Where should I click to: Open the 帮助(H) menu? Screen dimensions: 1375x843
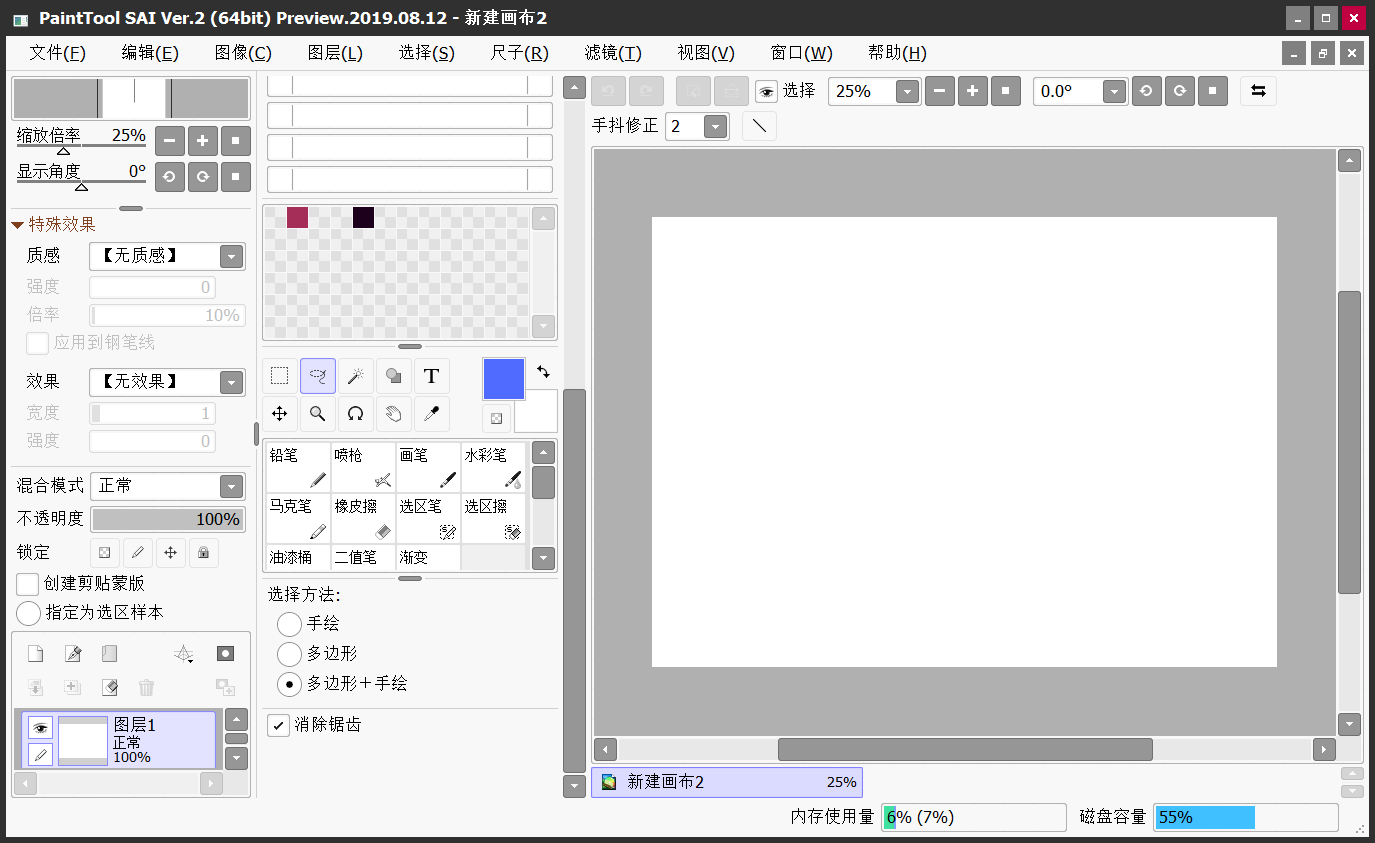[x=897, y=53]
